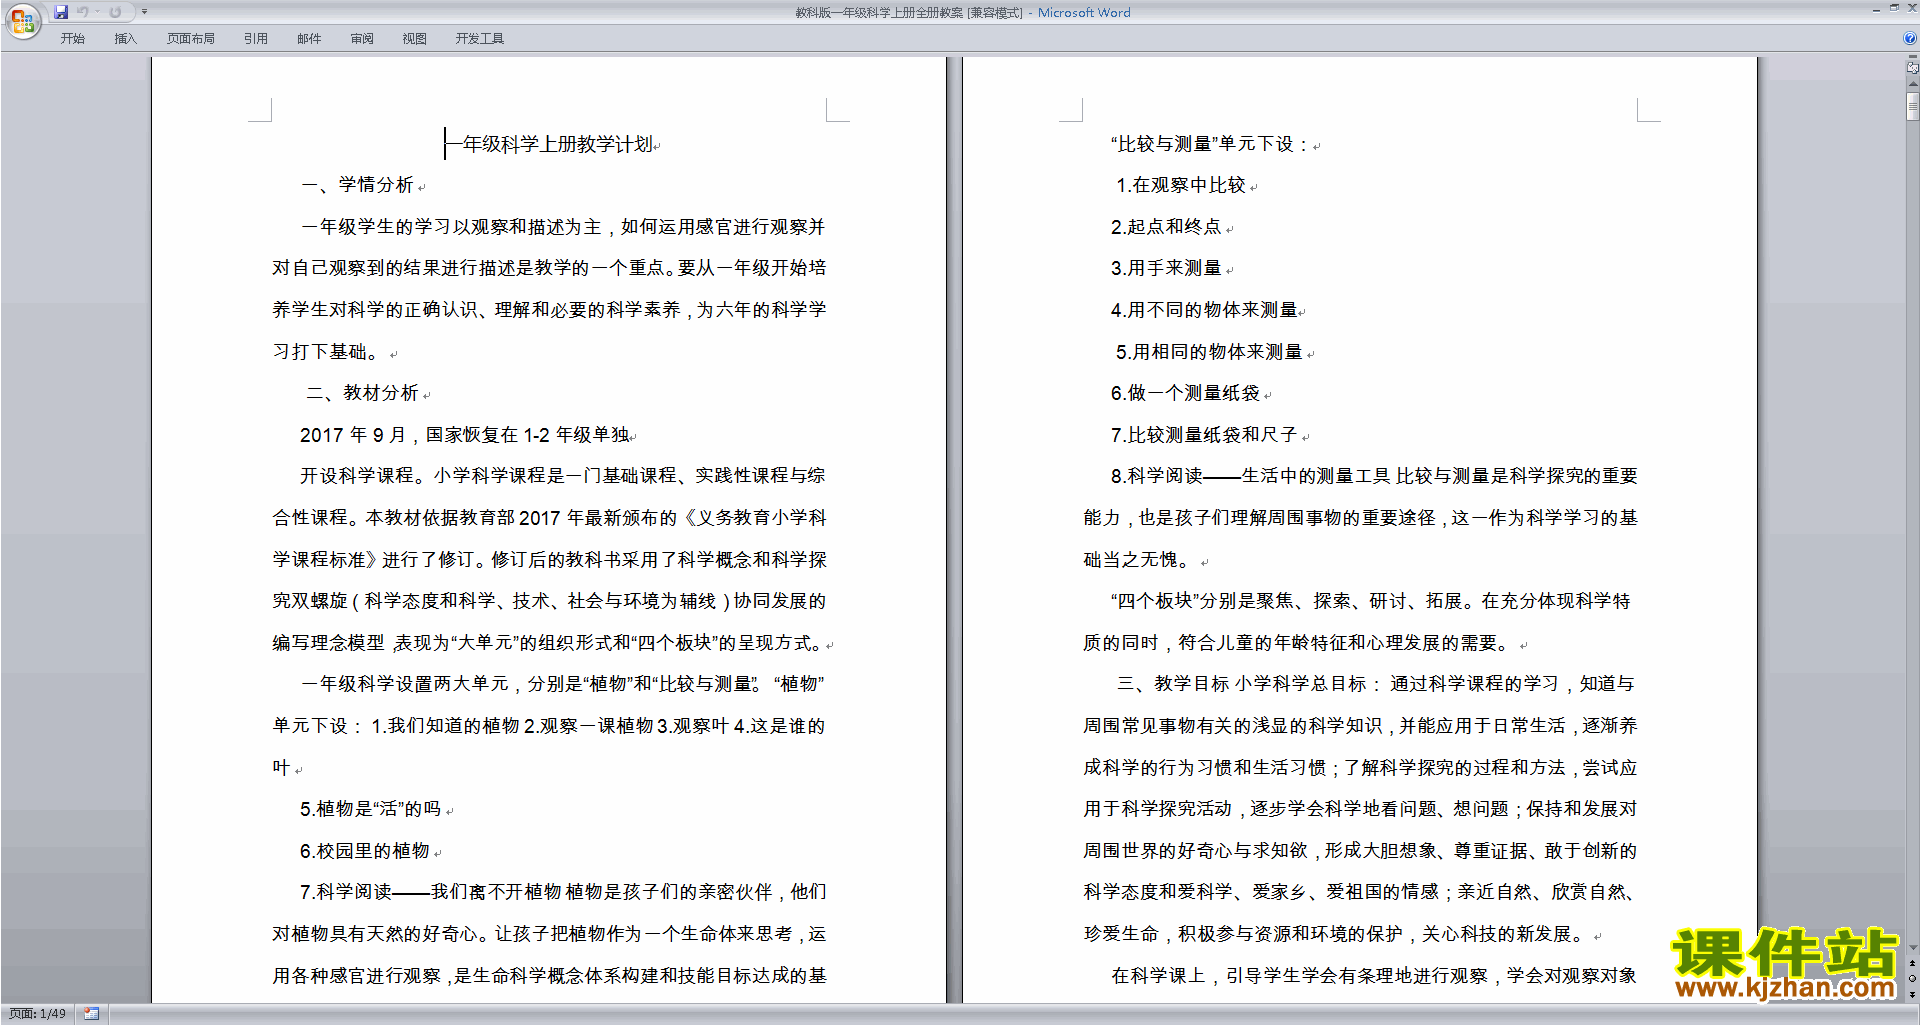This screenshot has width=1920, height=1025.
Task: Click the line 5.植物是"活"的吗
Action: point(370,809)
